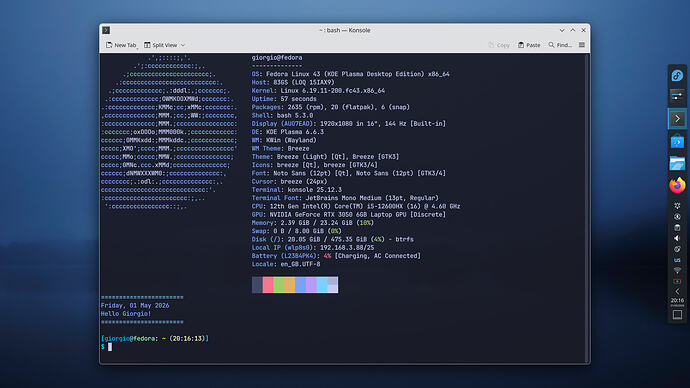Open the Dolphin file manager
The width and height of the screenshot is (690, 388).
[677, 163]
